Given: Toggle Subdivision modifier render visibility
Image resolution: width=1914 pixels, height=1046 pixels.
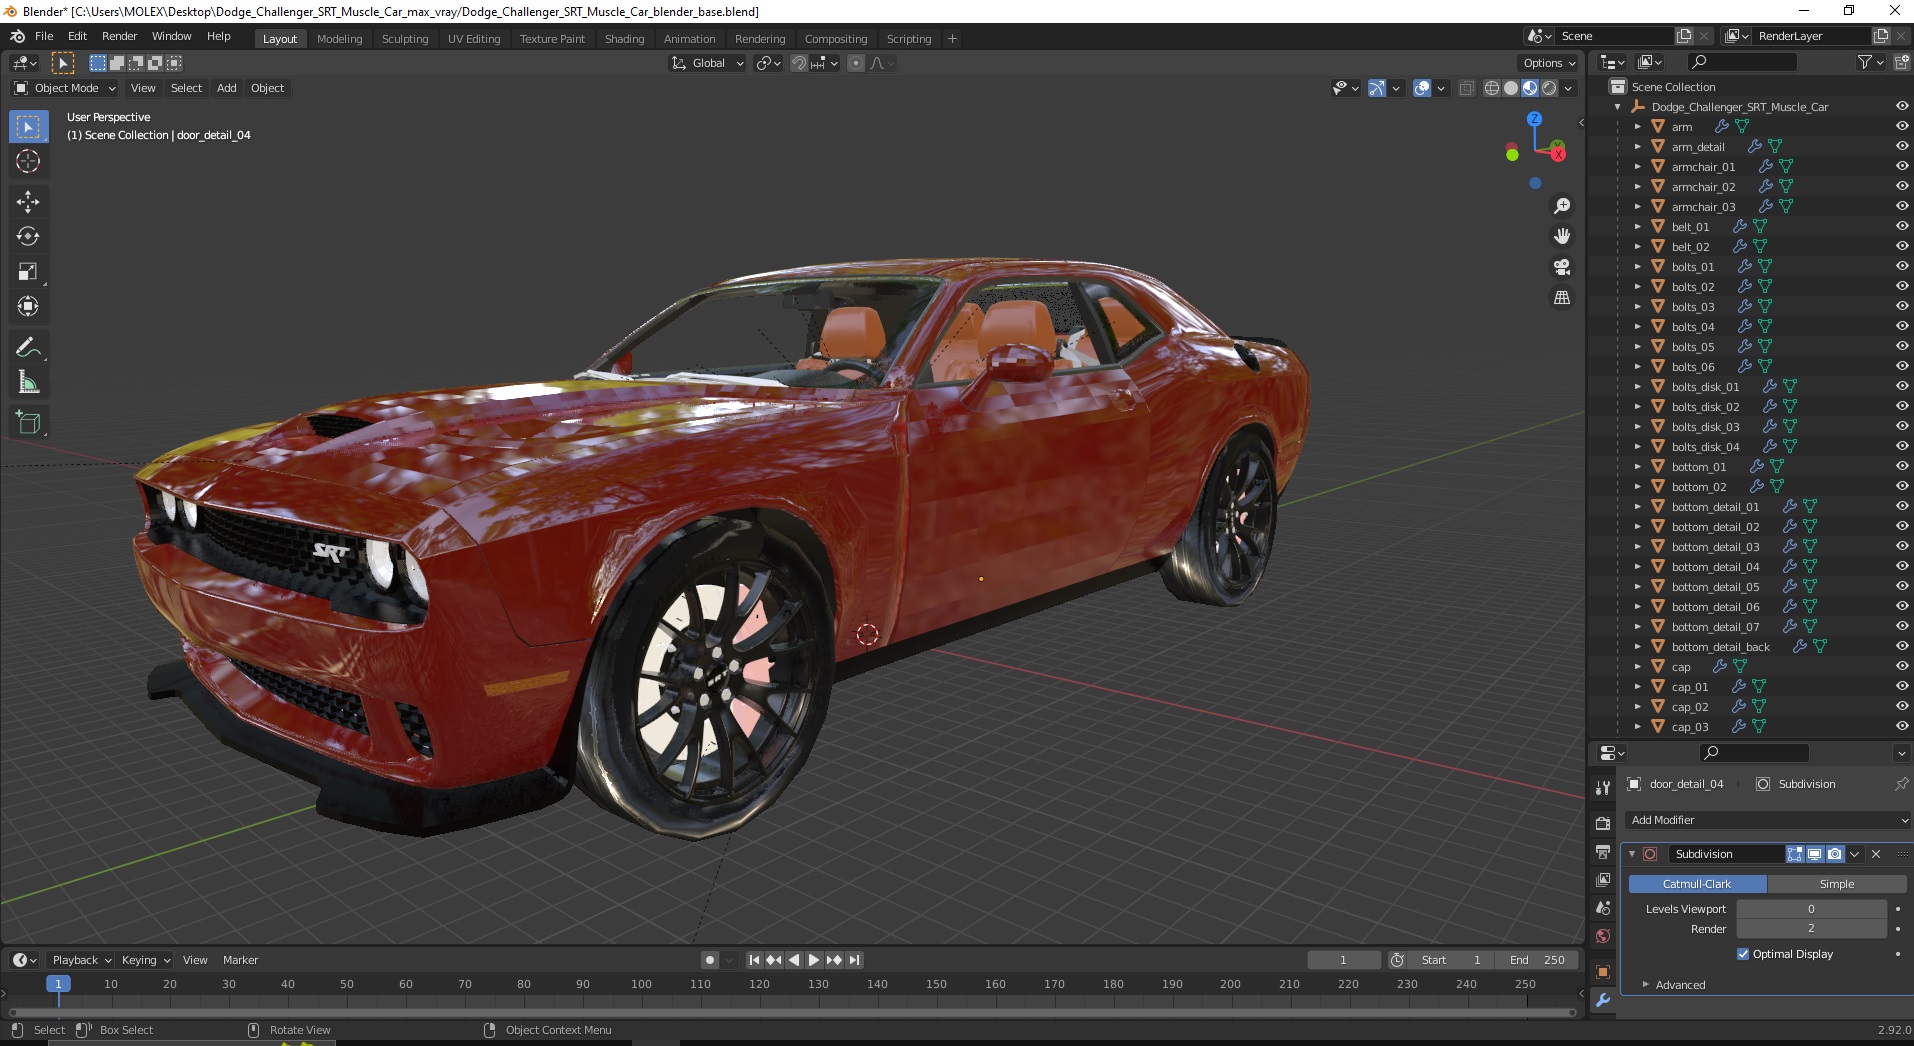Looking at the screenshot, I should [x=1834, y=854].
